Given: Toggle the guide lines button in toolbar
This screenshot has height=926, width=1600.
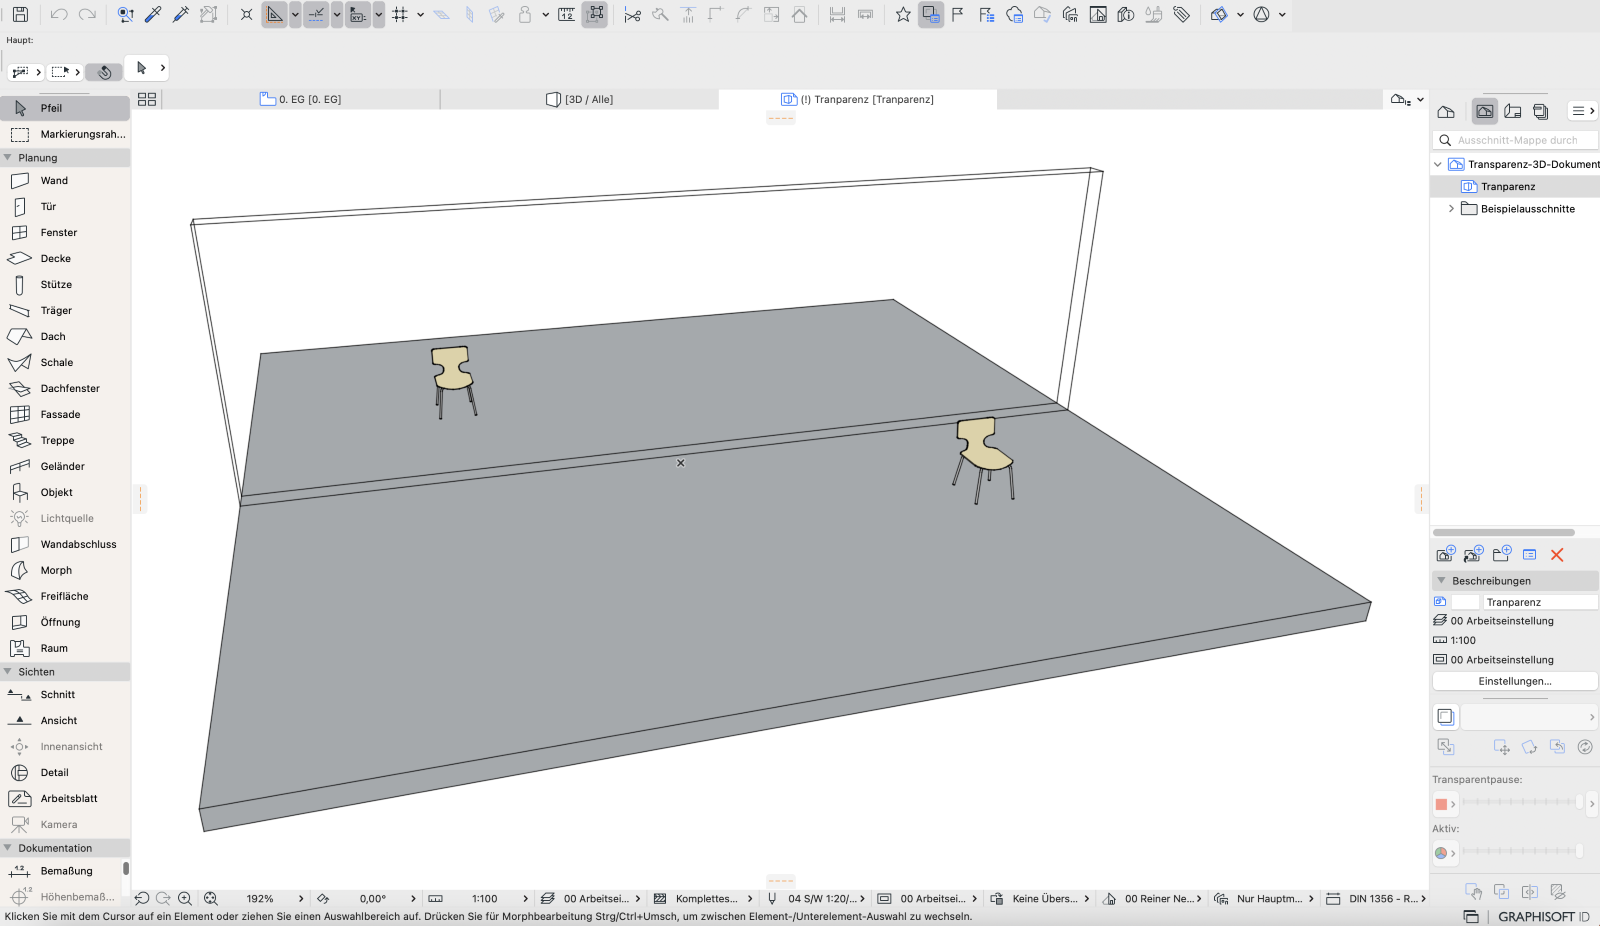Looking at the screenshot, I should coord(316,15).
